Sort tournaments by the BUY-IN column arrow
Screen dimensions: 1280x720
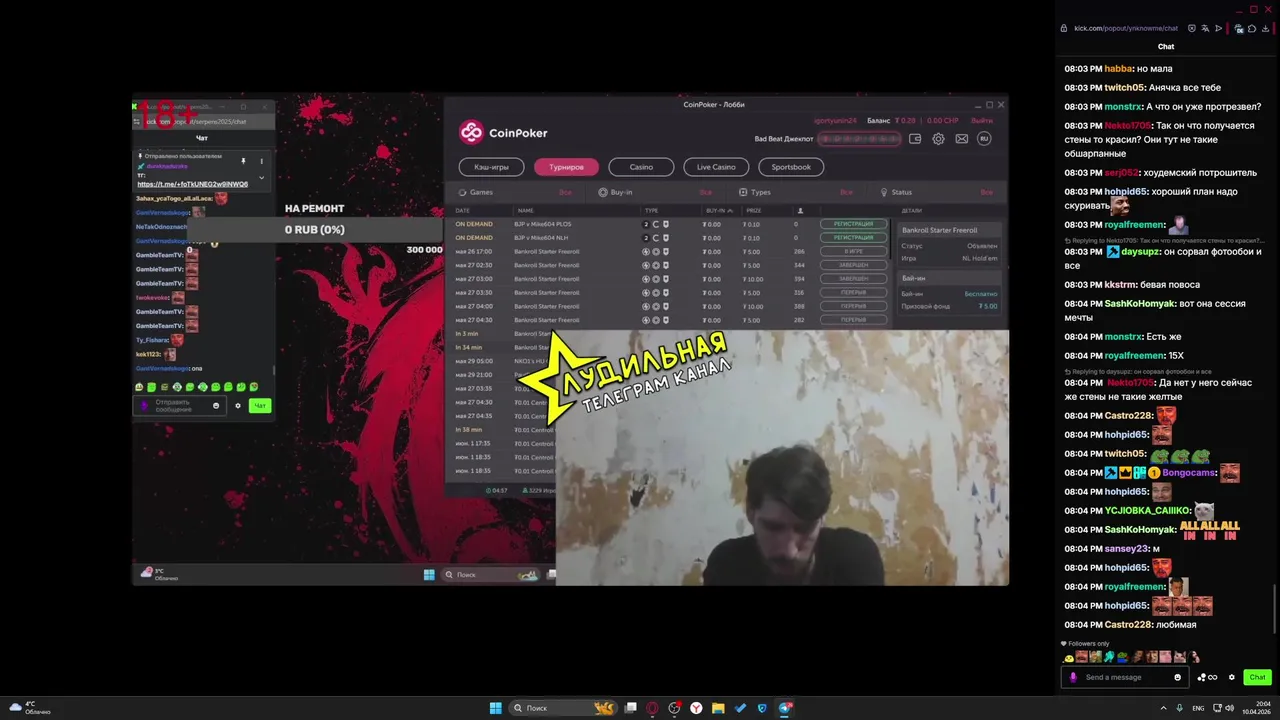730,211
